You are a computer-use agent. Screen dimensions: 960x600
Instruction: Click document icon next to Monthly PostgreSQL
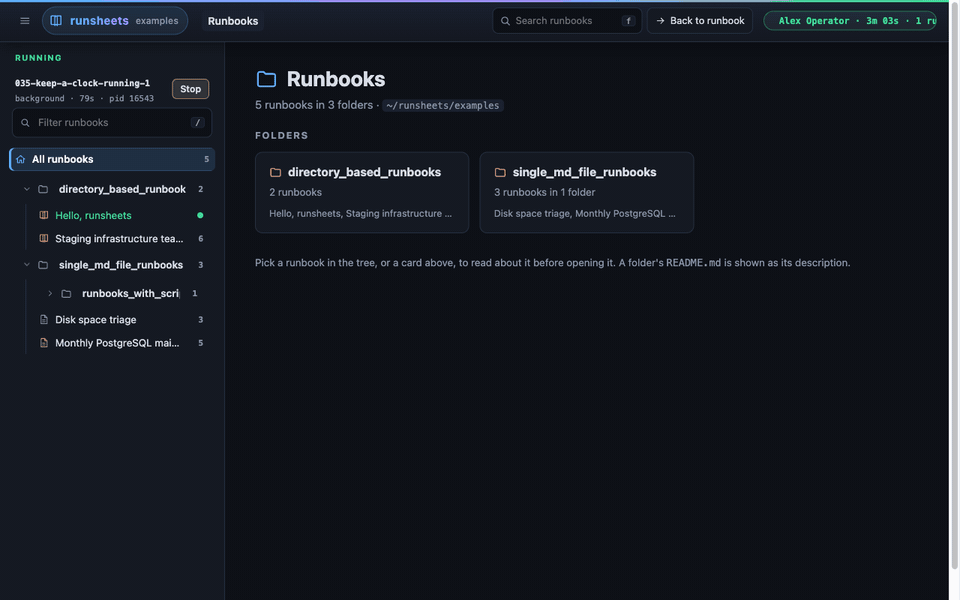click(43, 343)
